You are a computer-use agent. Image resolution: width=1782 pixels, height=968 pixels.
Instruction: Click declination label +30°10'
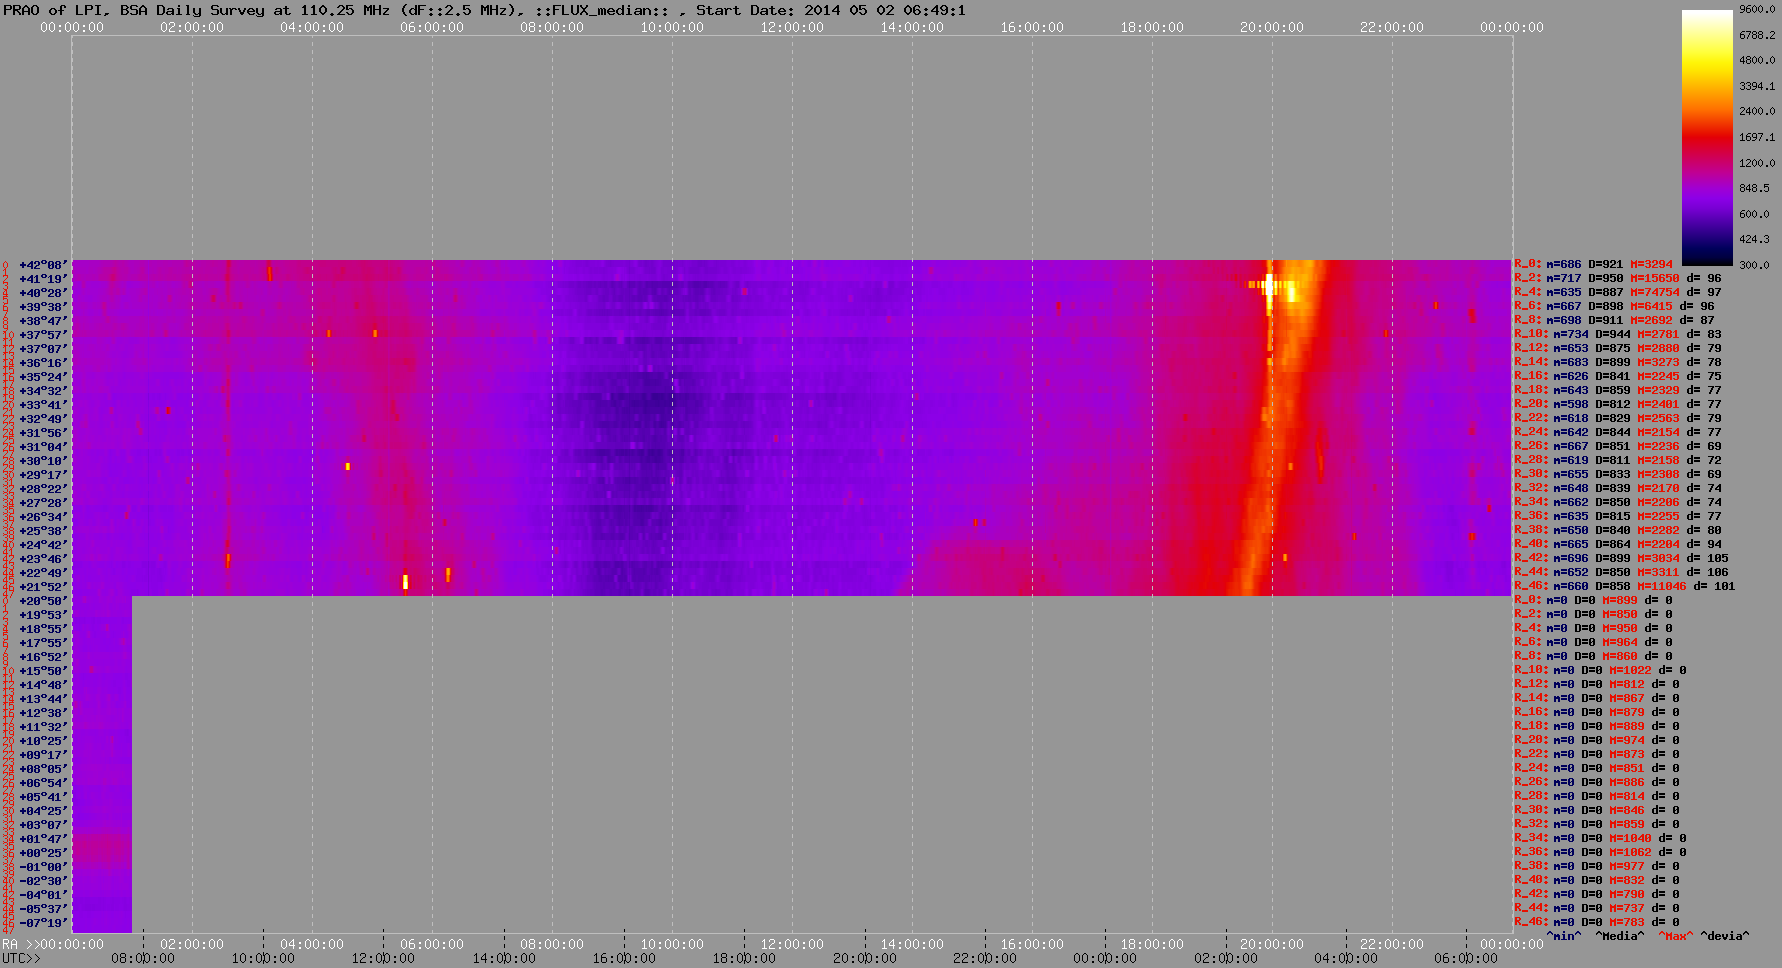[x=43, y=461]
